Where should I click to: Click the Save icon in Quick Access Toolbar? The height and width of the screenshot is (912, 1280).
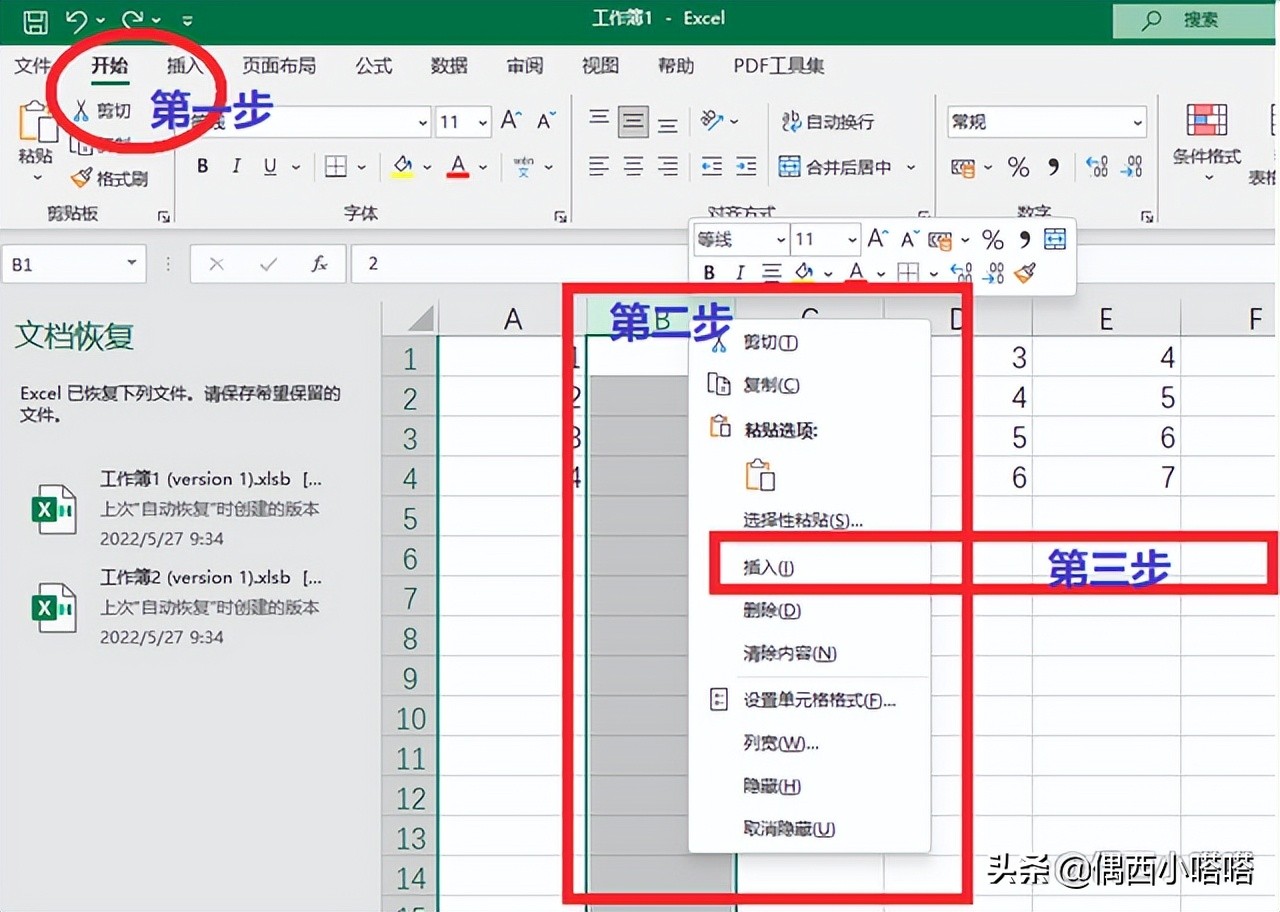tap(37, 19)
